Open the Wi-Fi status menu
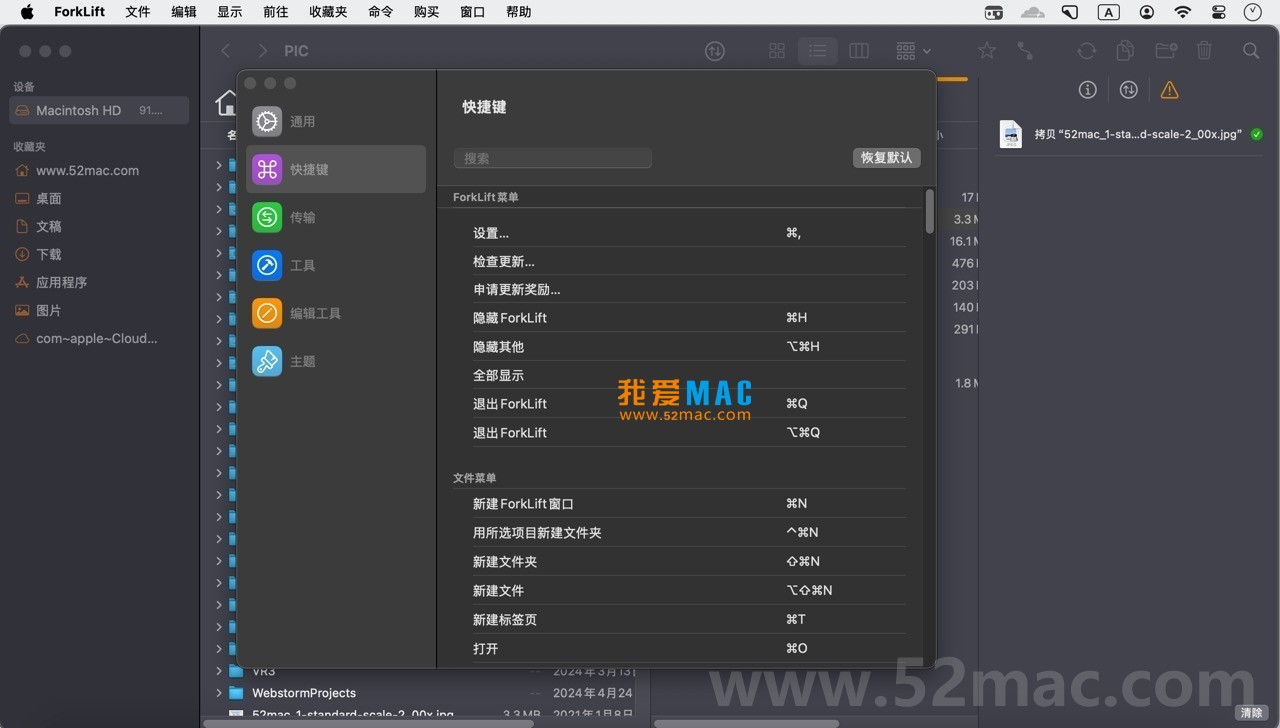1280x728 pixels. pyautogui.click(x=1183, y=12)
